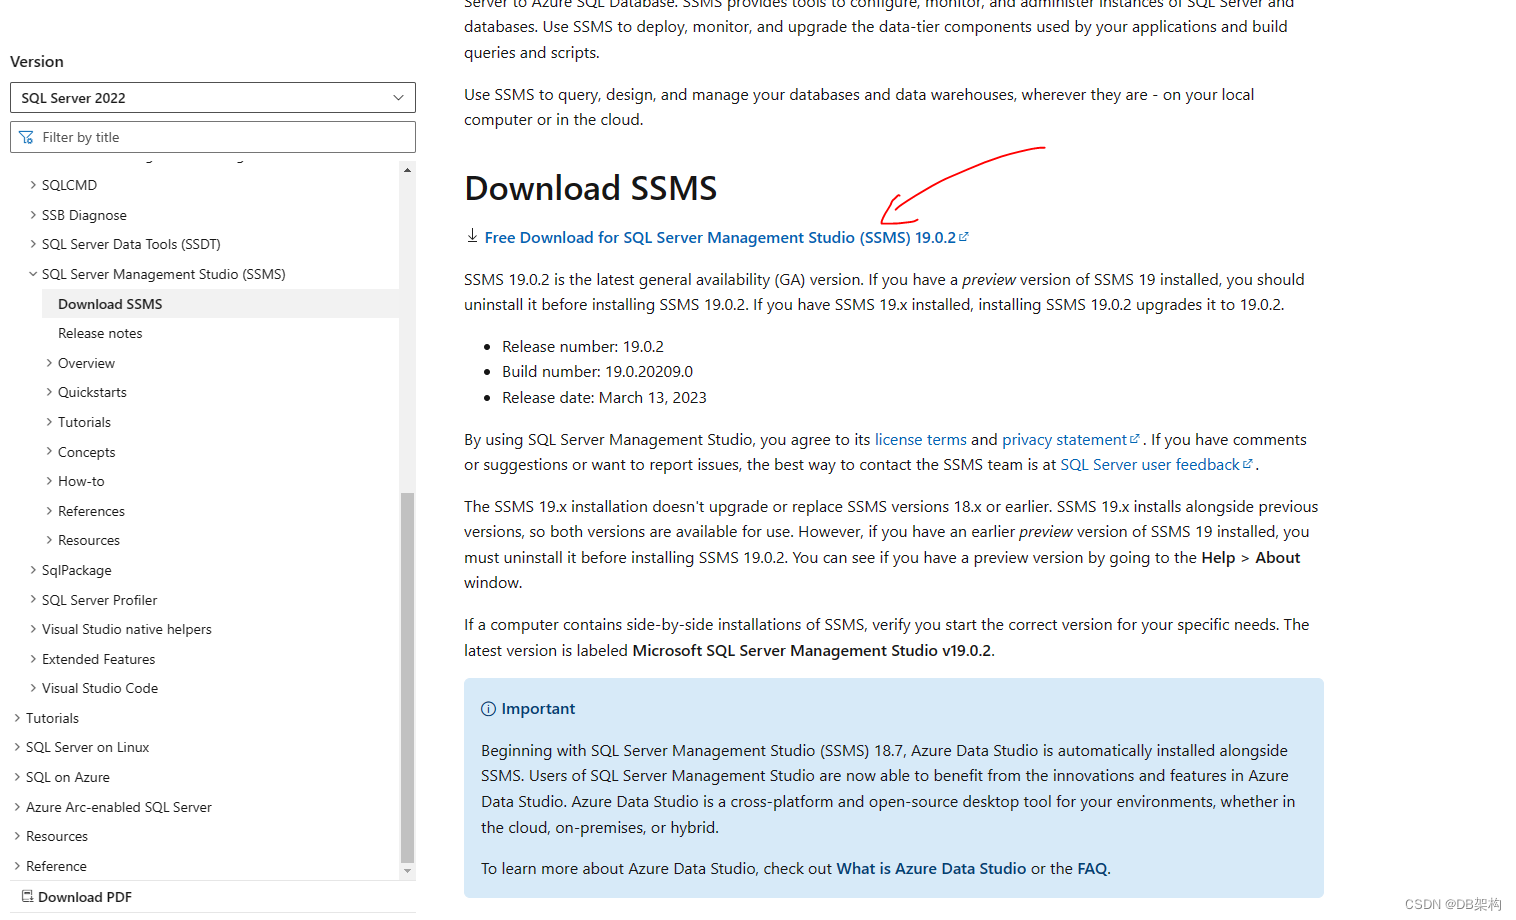Click the external link icon after privacy statement

click(1135, 438)
